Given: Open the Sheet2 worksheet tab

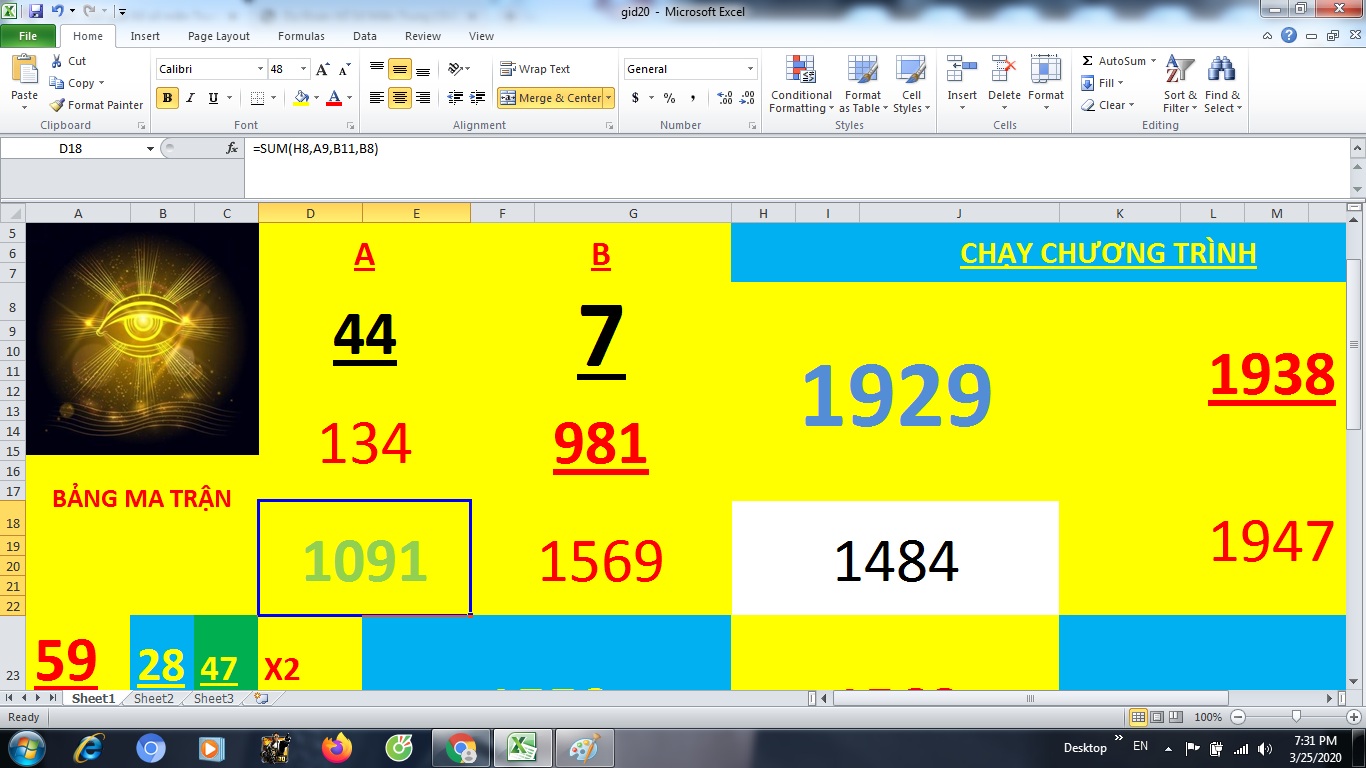Looking at the screenshot, I should [x=154, y=699].
